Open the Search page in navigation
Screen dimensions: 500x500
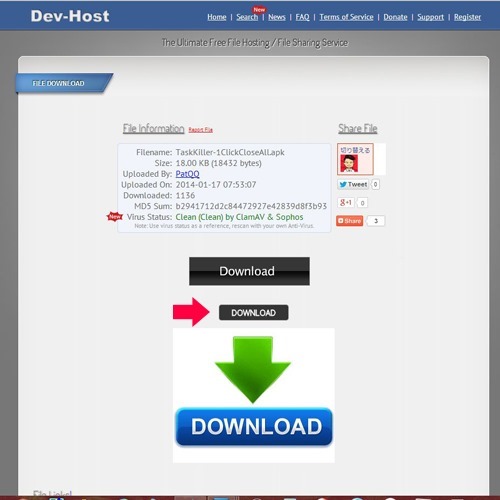[x=247, y=17]
